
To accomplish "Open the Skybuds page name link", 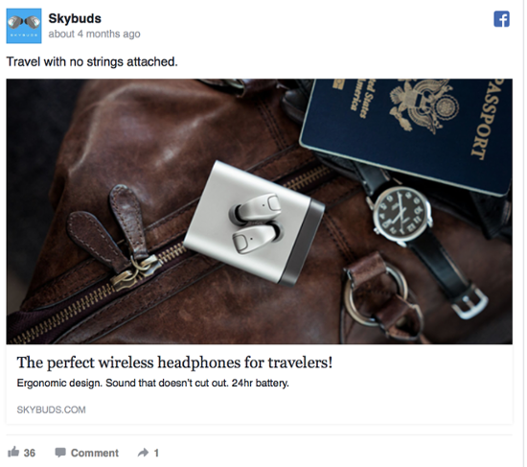I will (x=75, y=18).
